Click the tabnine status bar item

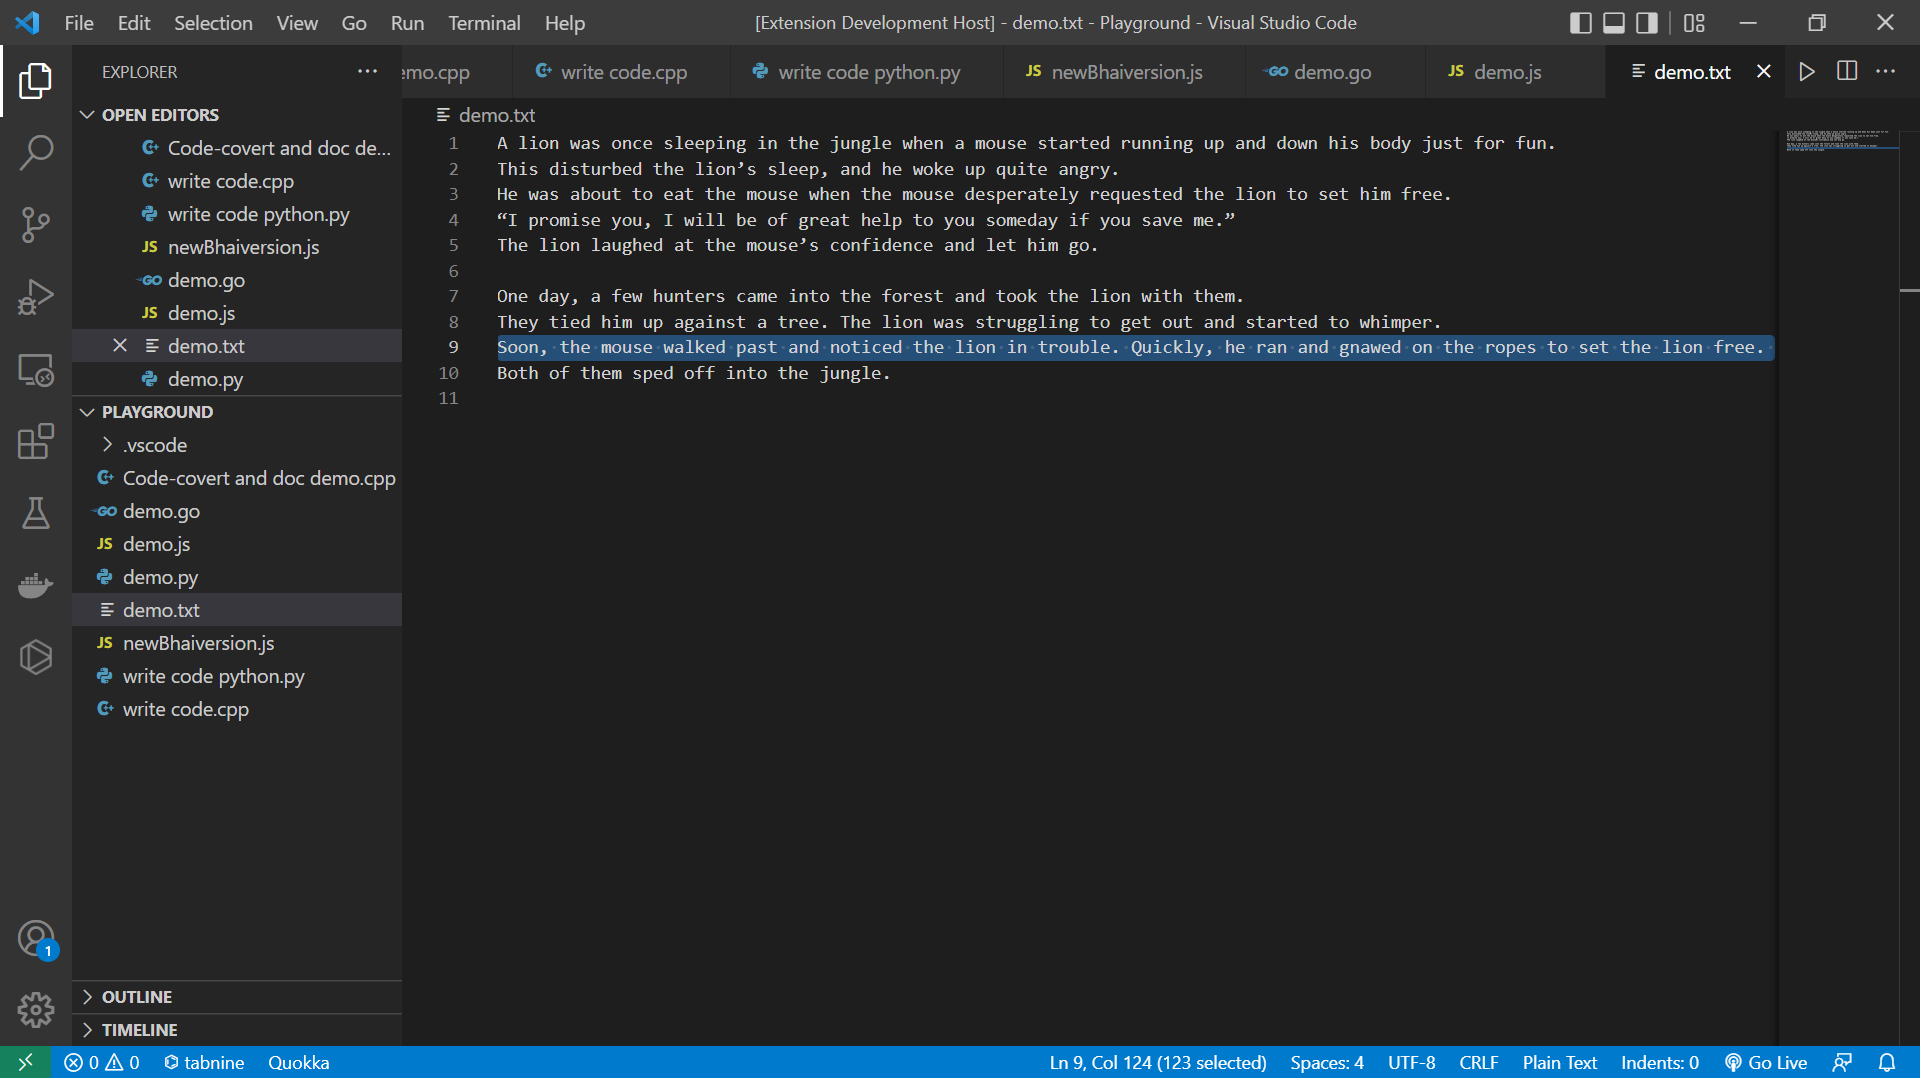tap(204, 1062)
